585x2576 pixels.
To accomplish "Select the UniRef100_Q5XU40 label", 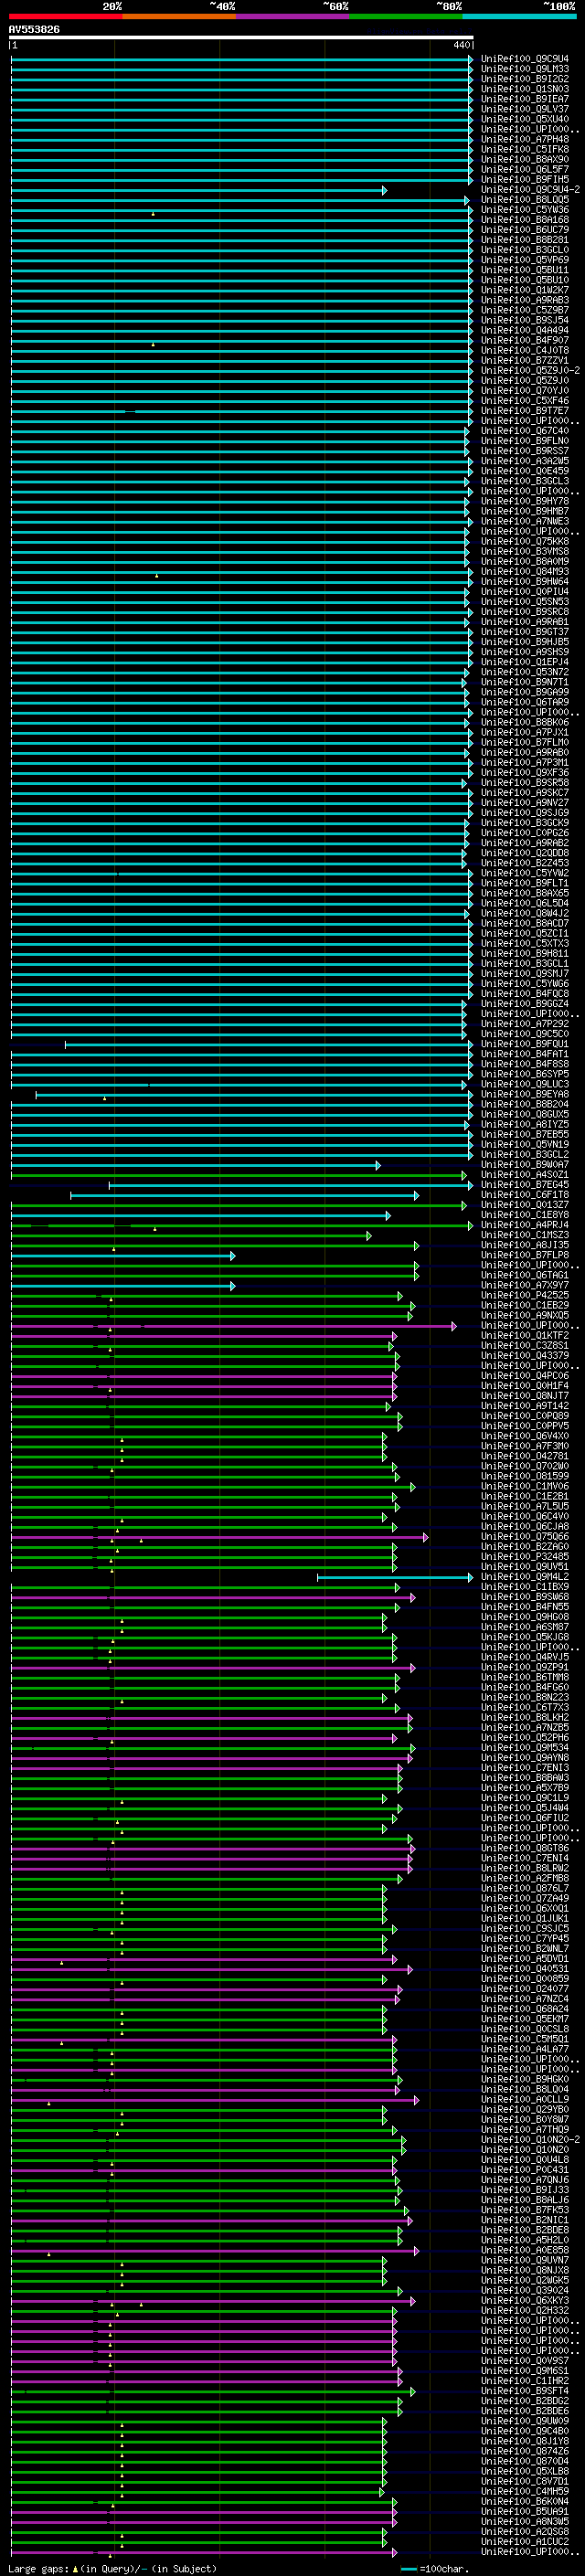I will click(x=525, y=119).
